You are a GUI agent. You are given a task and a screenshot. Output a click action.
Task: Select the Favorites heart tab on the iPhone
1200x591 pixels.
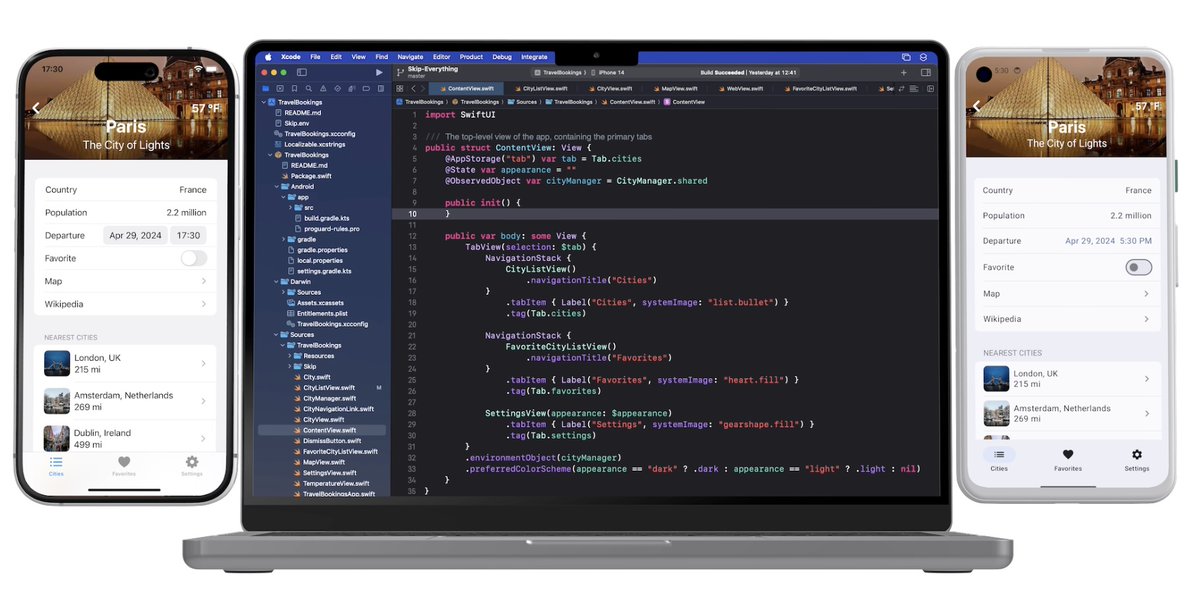pos(123,462)
